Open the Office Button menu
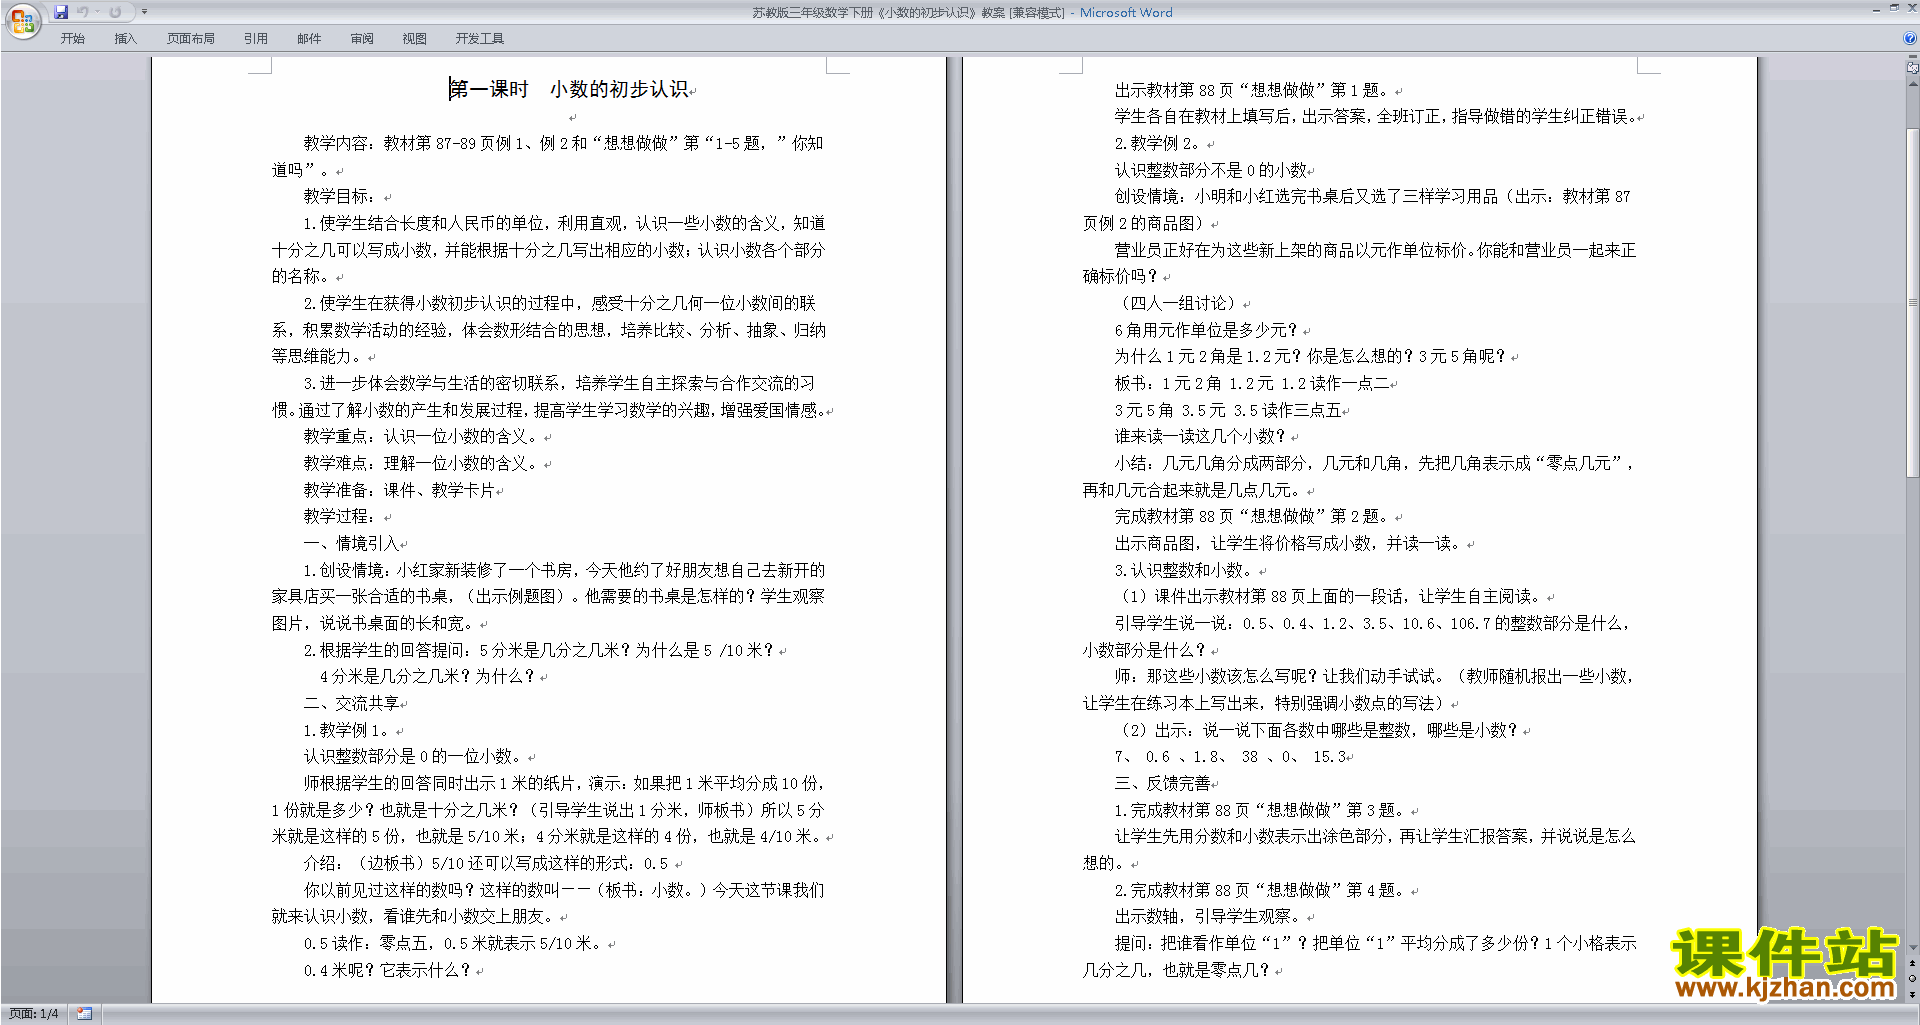This screenshot has width=1920, height=1025. [x=22, y=21]
